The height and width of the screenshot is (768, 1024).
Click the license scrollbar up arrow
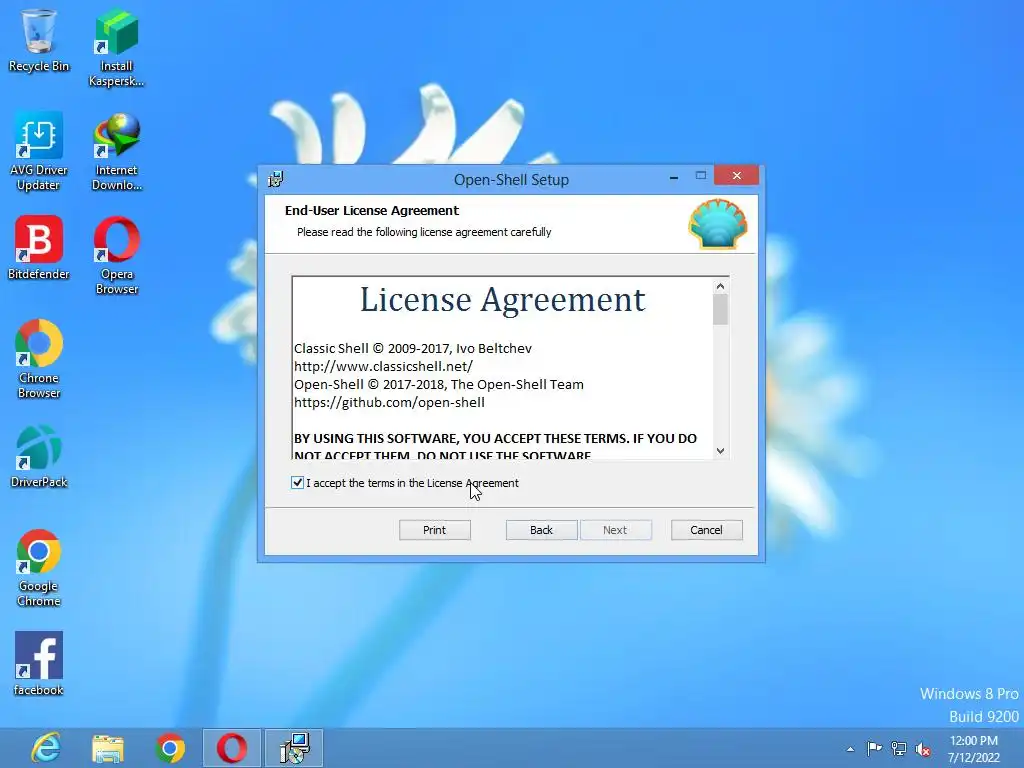tap(720, 286)
